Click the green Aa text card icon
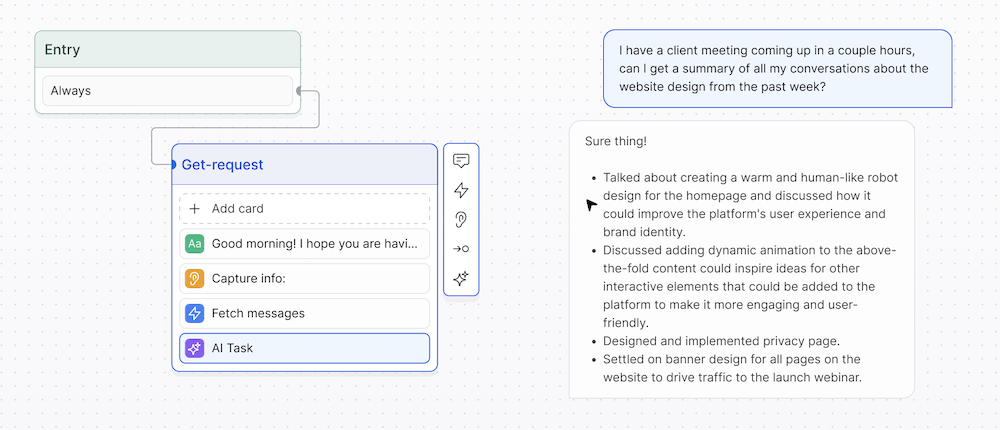The image size is (1000, 430). (195, 243)
